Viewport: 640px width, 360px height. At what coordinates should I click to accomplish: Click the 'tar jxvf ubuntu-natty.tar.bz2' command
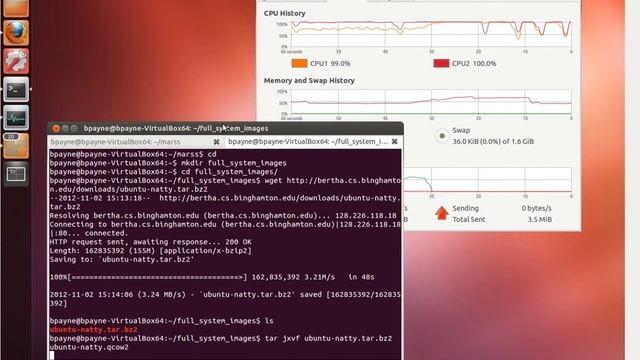tap(328, 339)
